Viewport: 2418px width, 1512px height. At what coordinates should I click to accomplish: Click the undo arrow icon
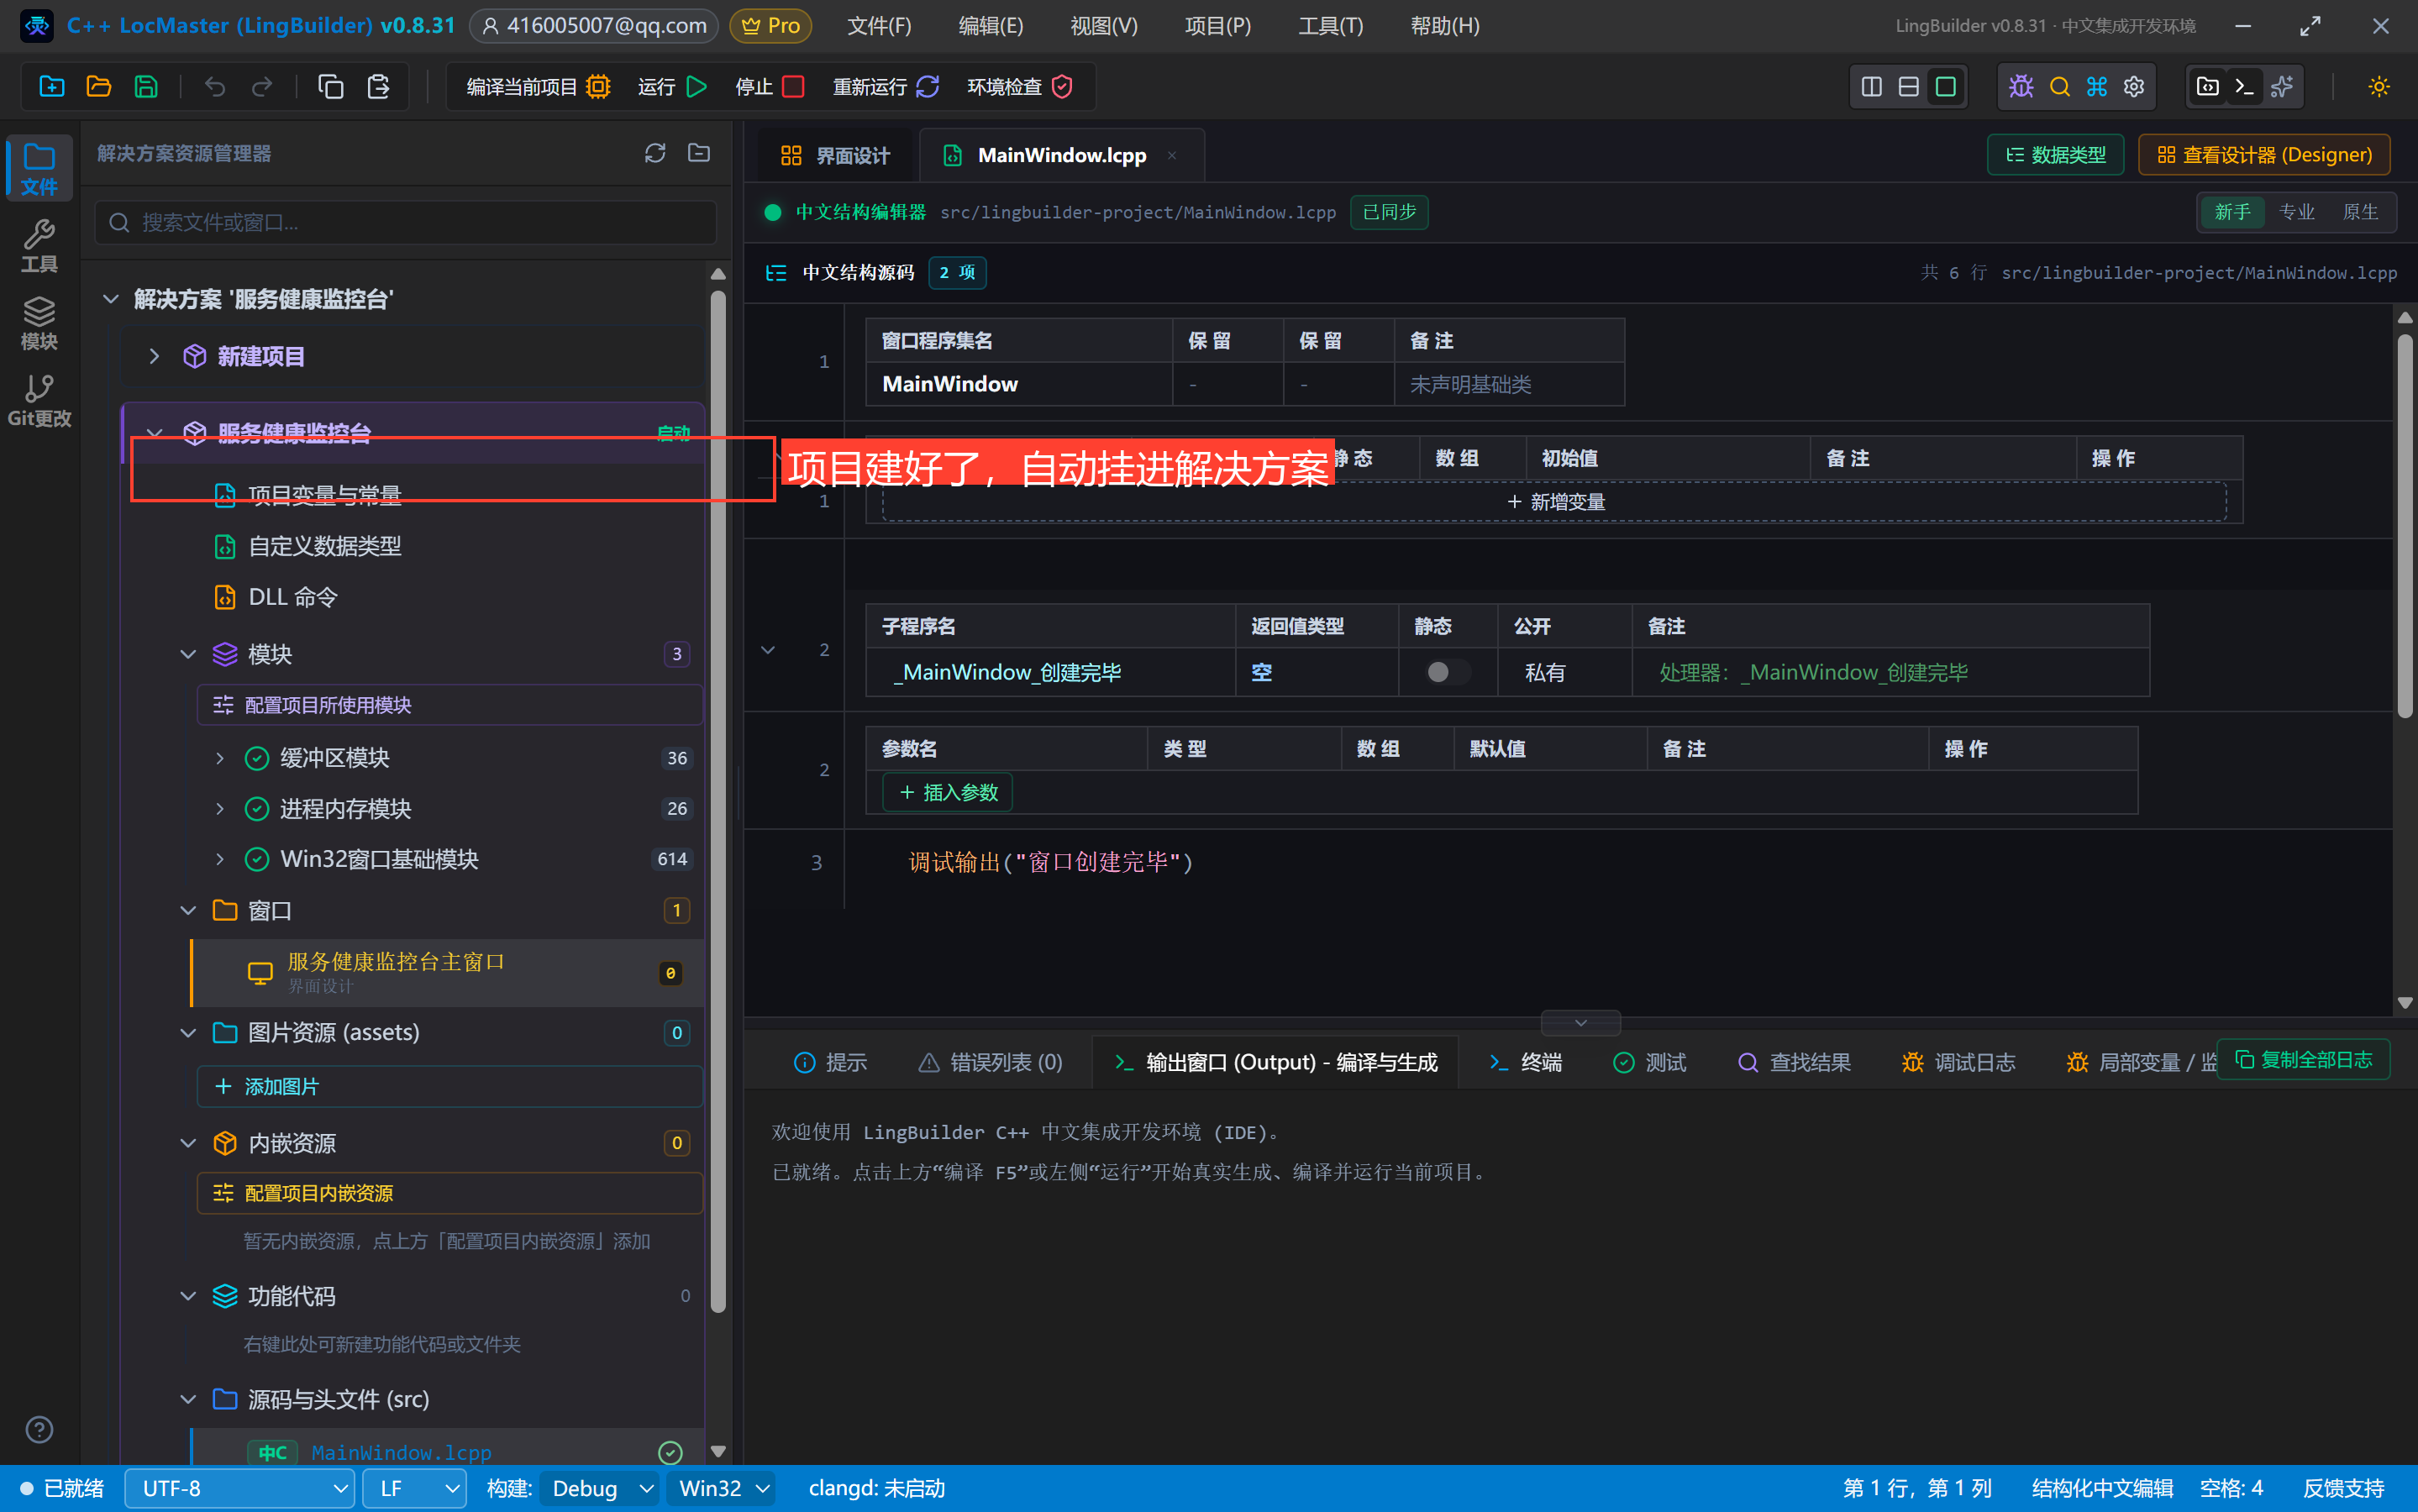(214, 87)
